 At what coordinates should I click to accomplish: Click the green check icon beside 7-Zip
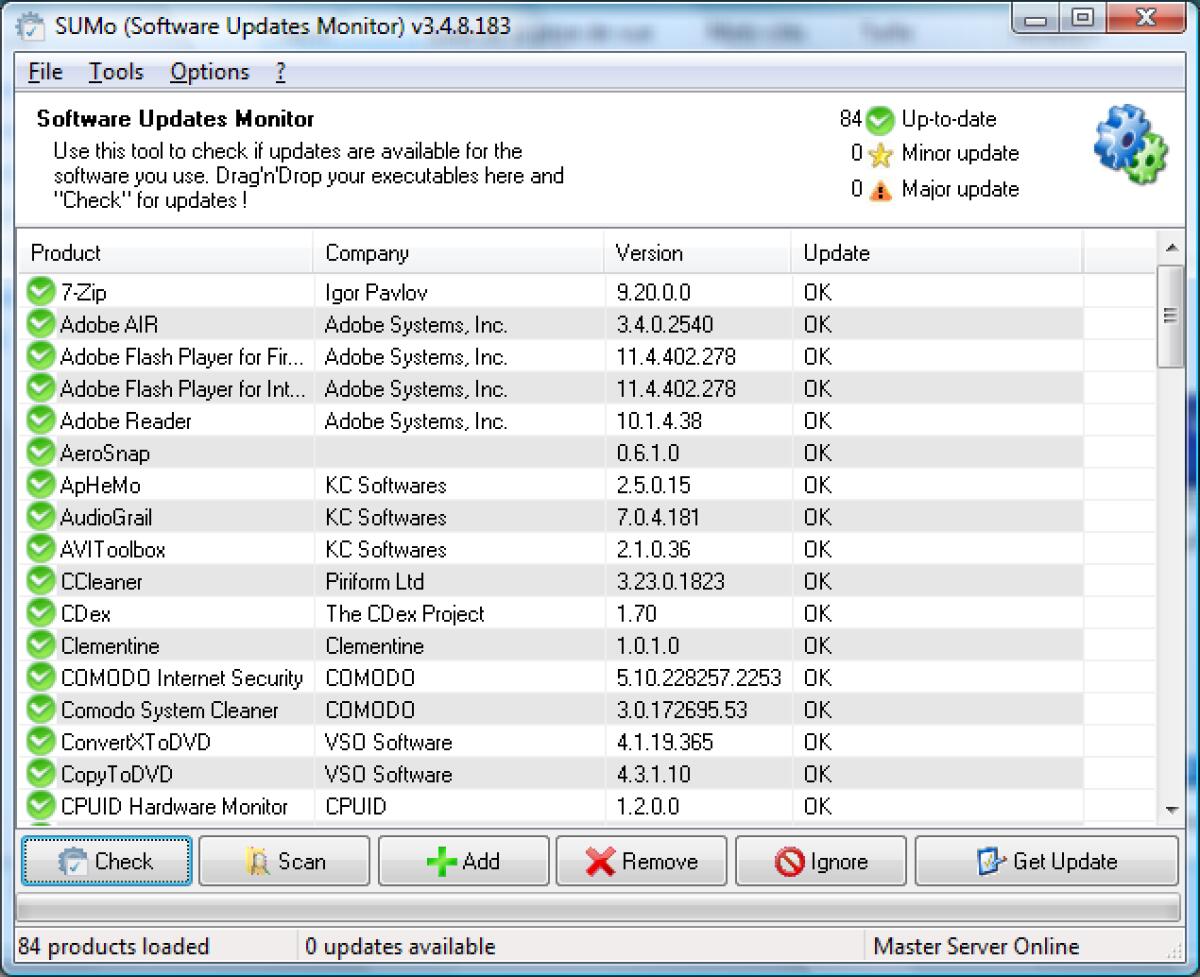(39, 292)
